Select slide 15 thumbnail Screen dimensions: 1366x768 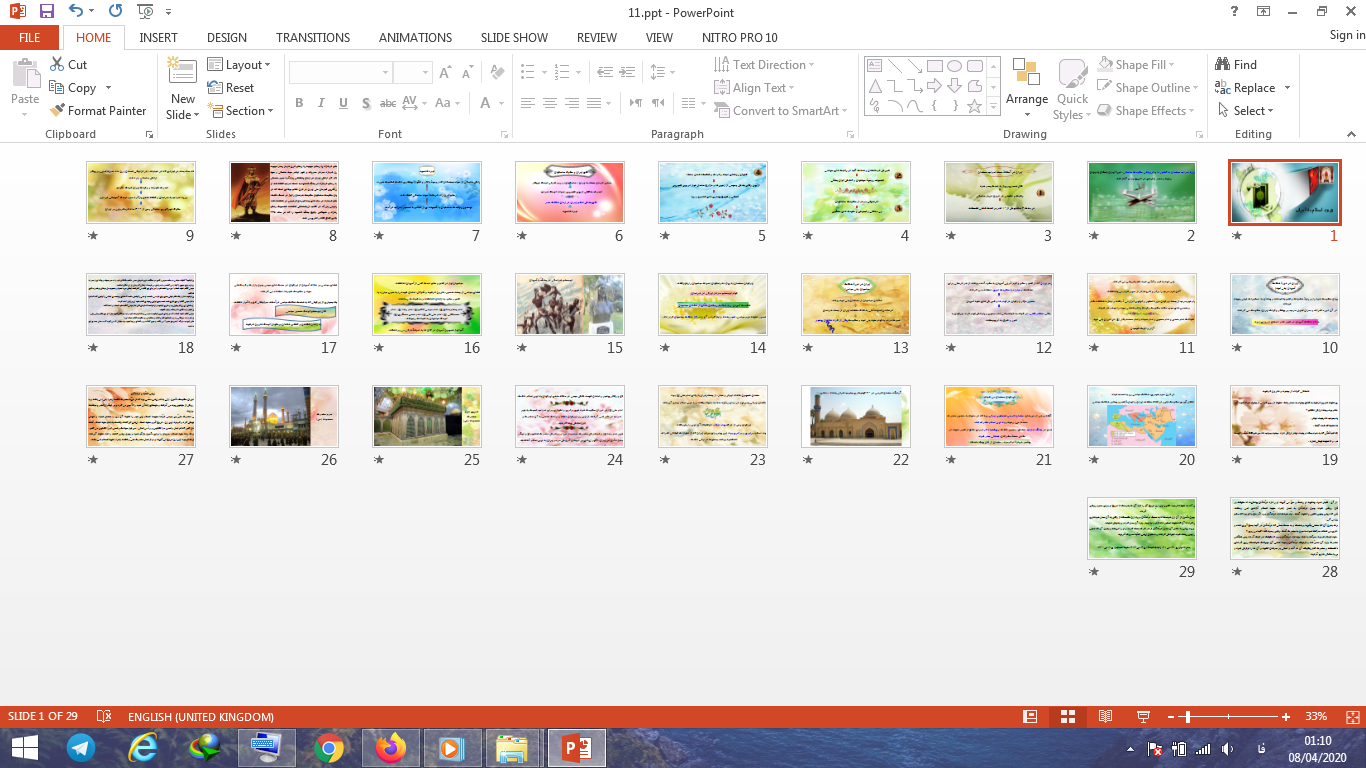pos(569,304)
